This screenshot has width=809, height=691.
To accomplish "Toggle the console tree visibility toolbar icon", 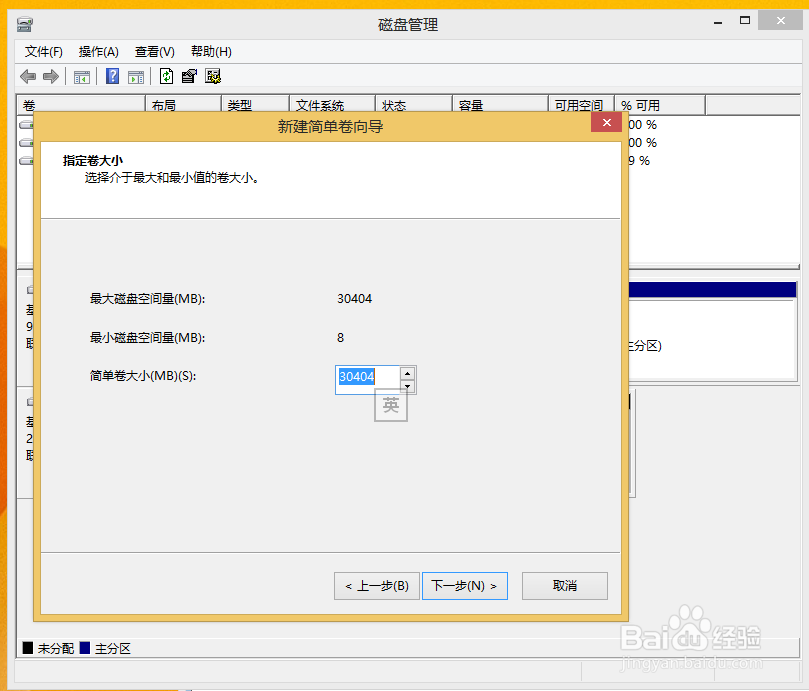I will tap(82, 76).
